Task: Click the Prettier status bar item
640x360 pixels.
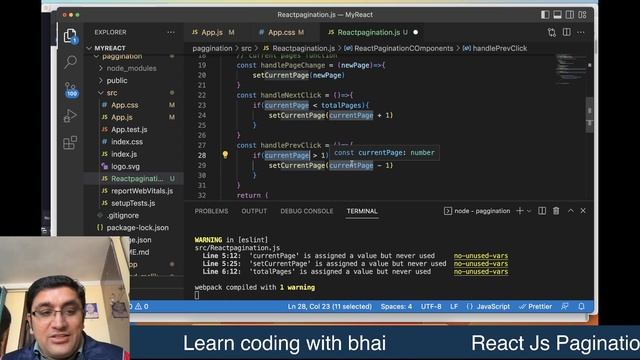Action: coord(535,306)
